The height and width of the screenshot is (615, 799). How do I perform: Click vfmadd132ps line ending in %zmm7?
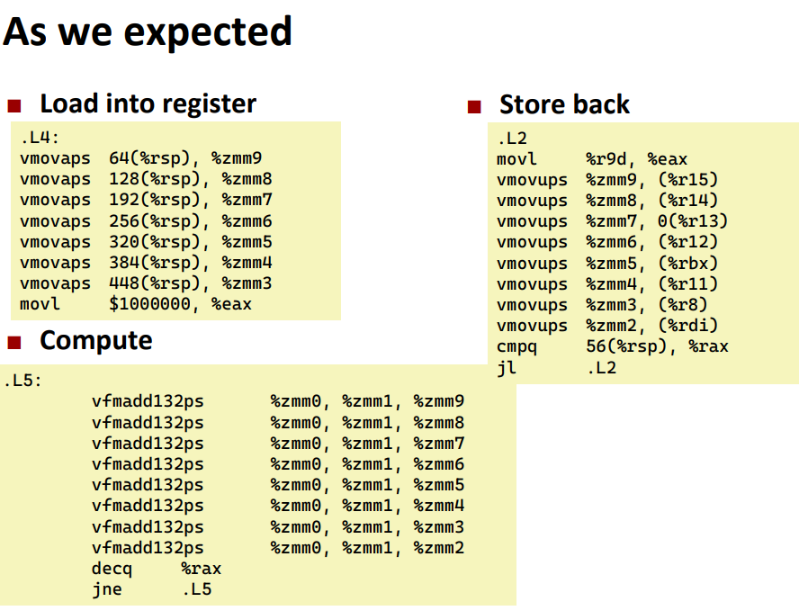[278, 443]
